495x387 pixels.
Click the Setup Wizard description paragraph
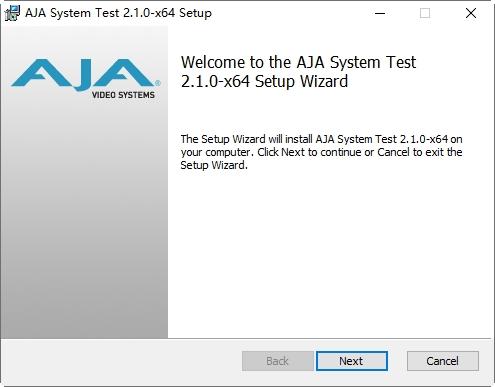pos(321,152)
